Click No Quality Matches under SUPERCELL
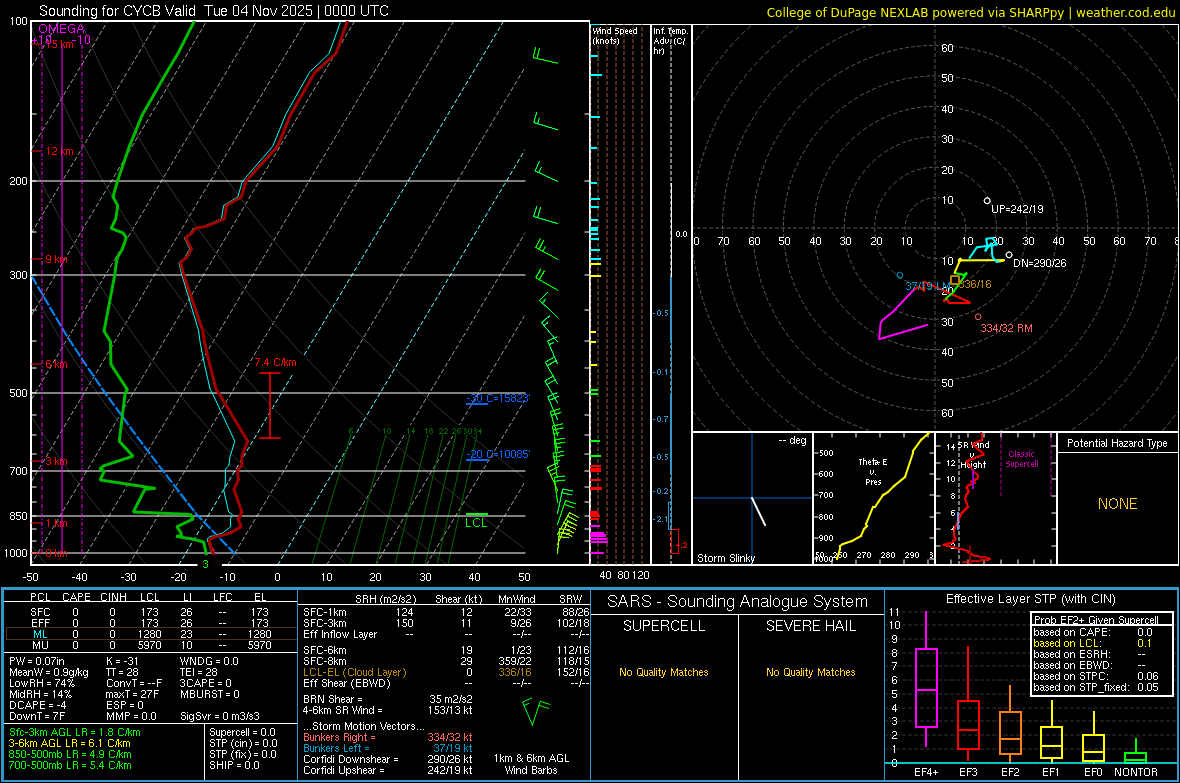The image size is (1180, 783). click(x=664, y=672)
